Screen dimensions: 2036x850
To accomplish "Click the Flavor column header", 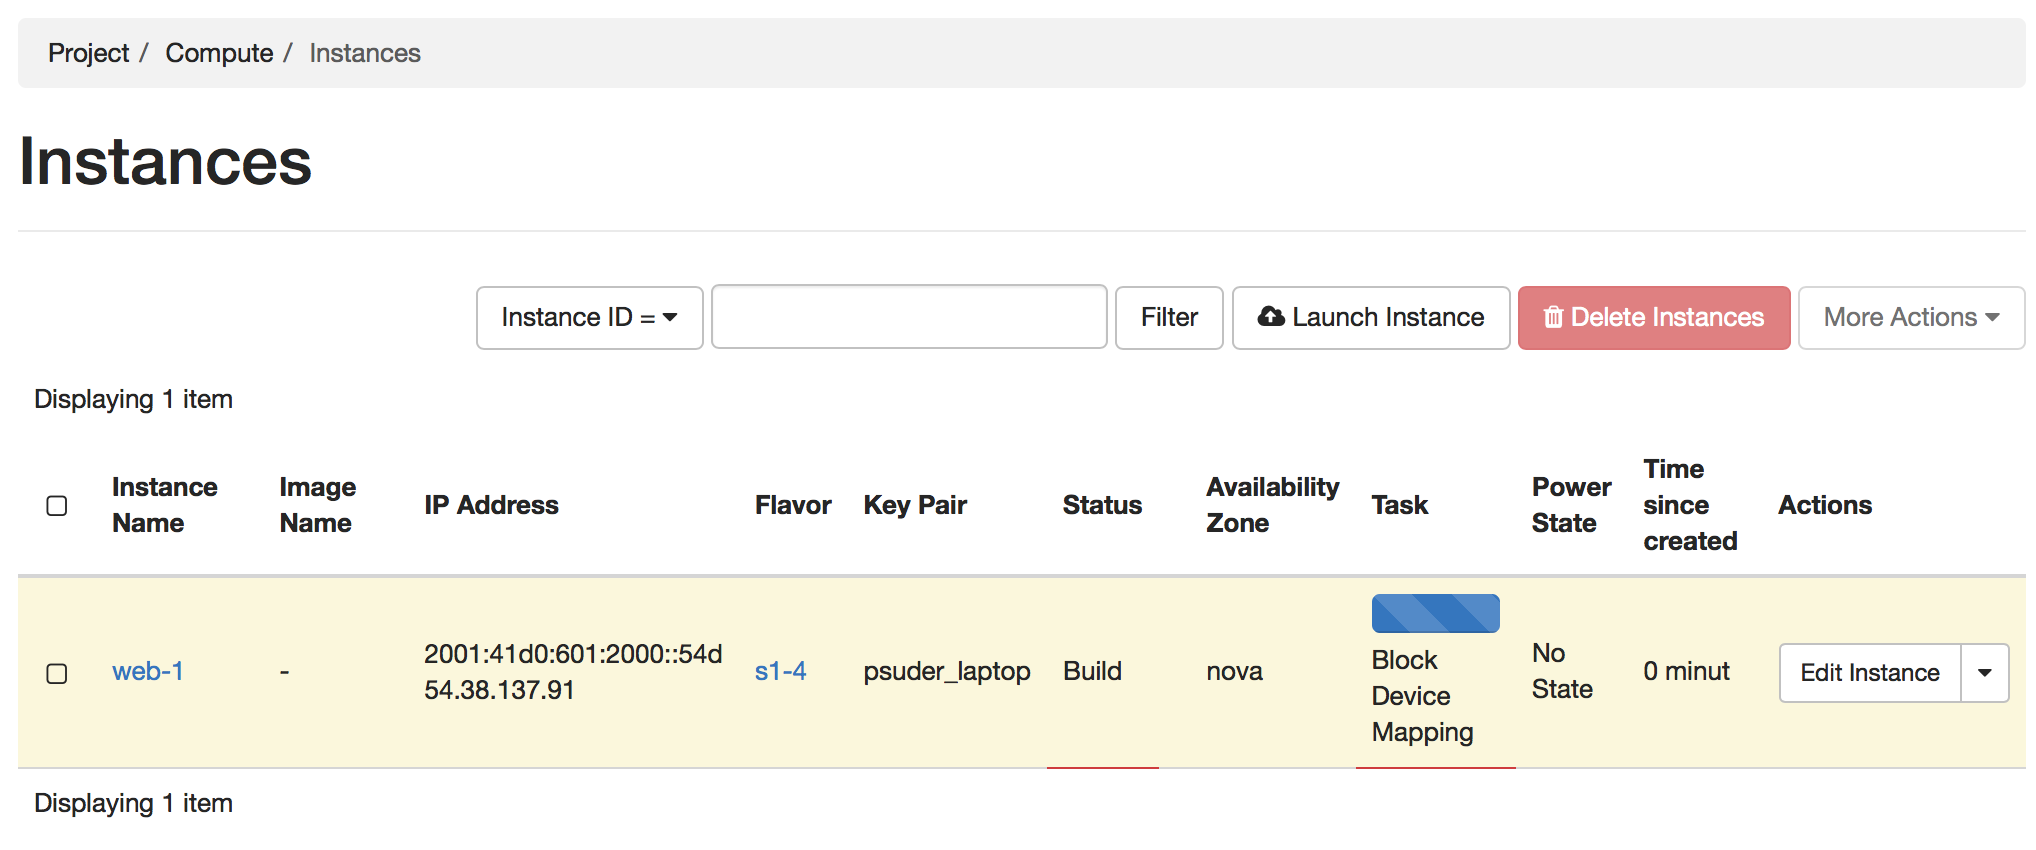I will click(793, 505).
